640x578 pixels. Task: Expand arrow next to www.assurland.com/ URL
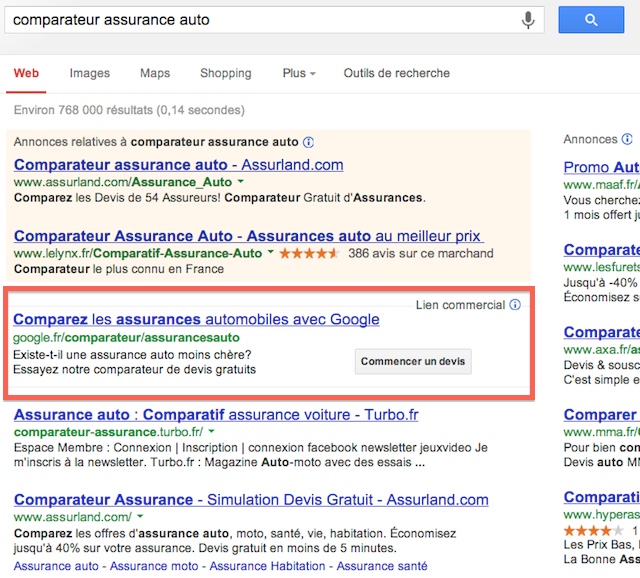[x=140, y=516]
